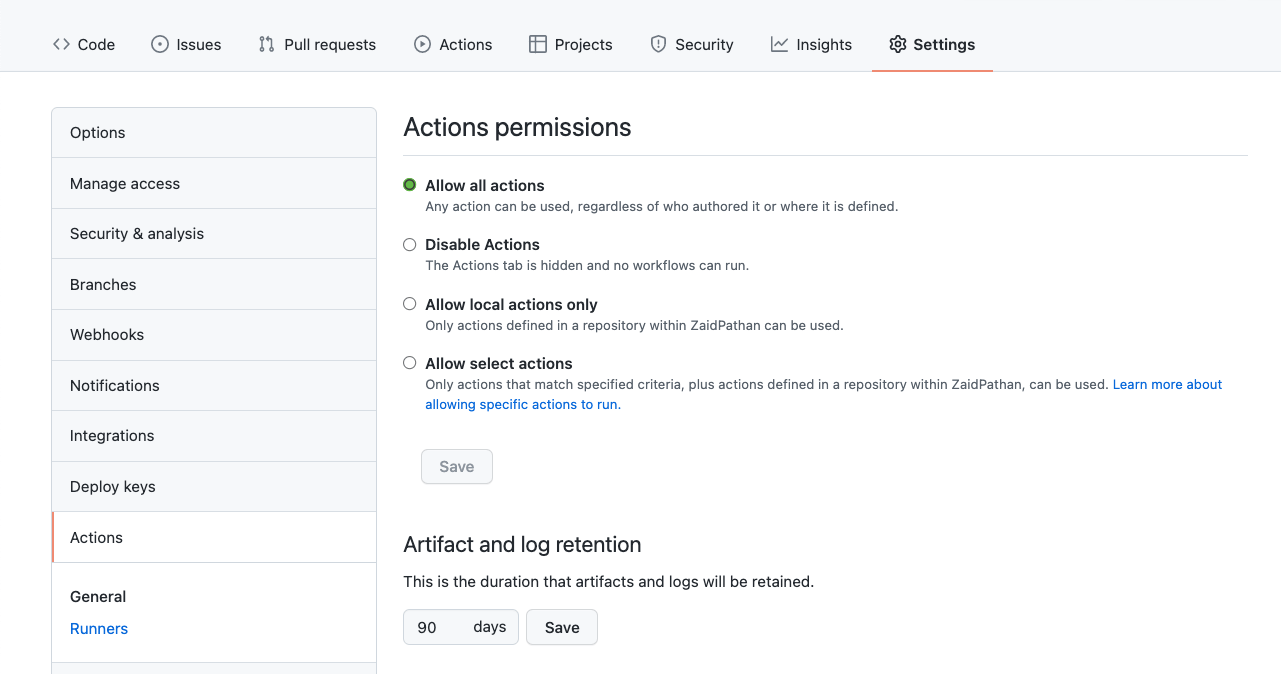Click the Pull requests branch icon
This screenshot has height=674, width=1281.
(266, 44)
